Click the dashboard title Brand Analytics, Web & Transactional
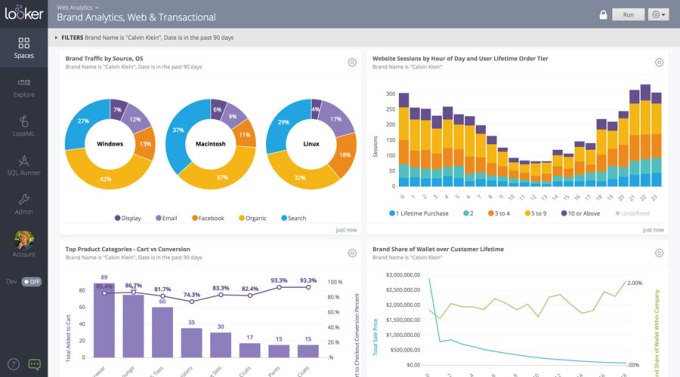The height and width of the screenshot is (377, 680). click(136, 17)
